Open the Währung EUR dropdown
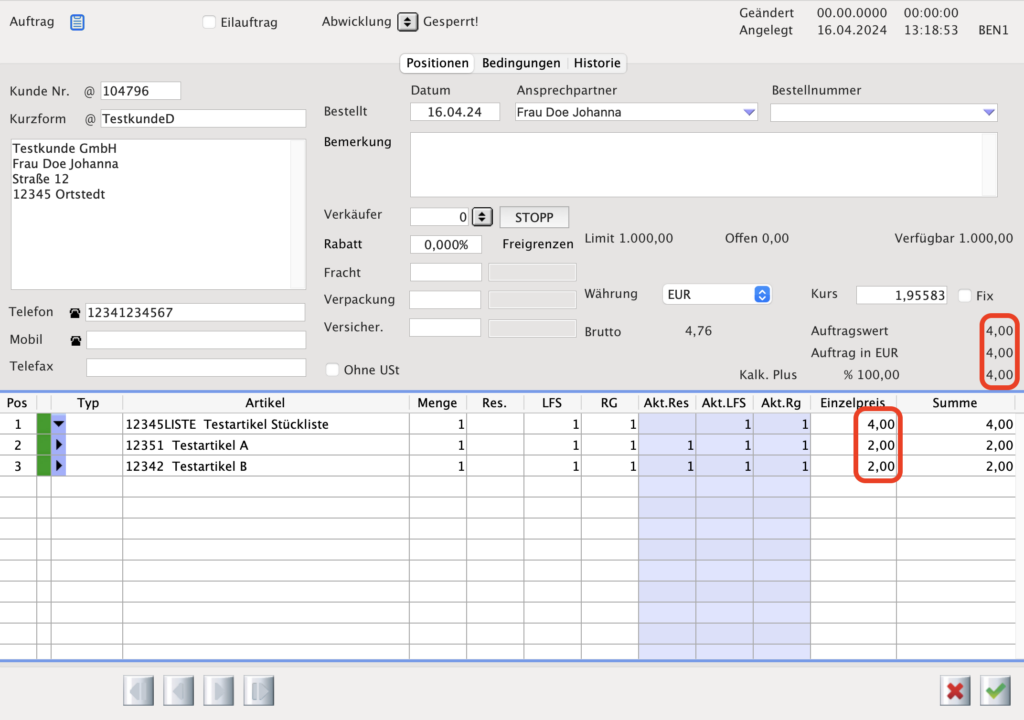 click(761, 294)
